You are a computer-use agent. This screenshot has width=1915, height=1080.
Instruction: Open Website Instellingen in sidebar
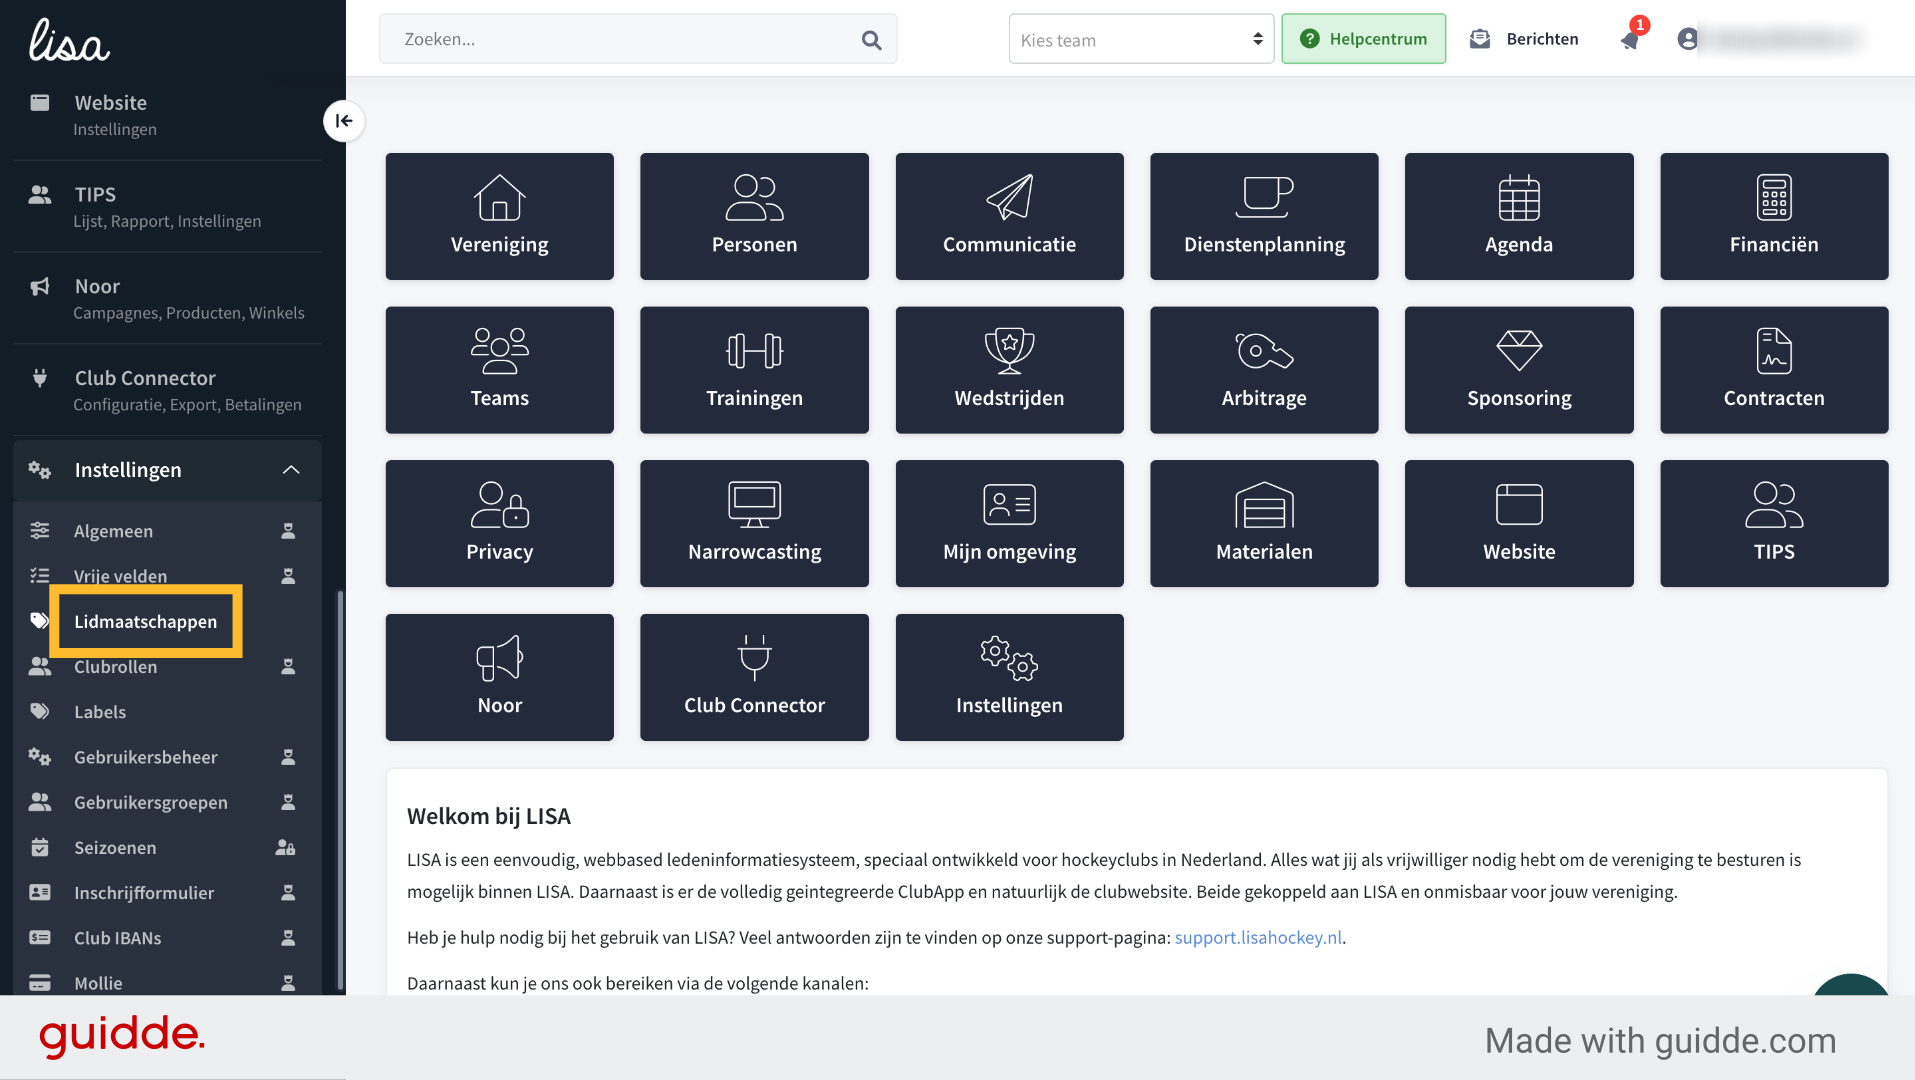click(x=167, y=114)
